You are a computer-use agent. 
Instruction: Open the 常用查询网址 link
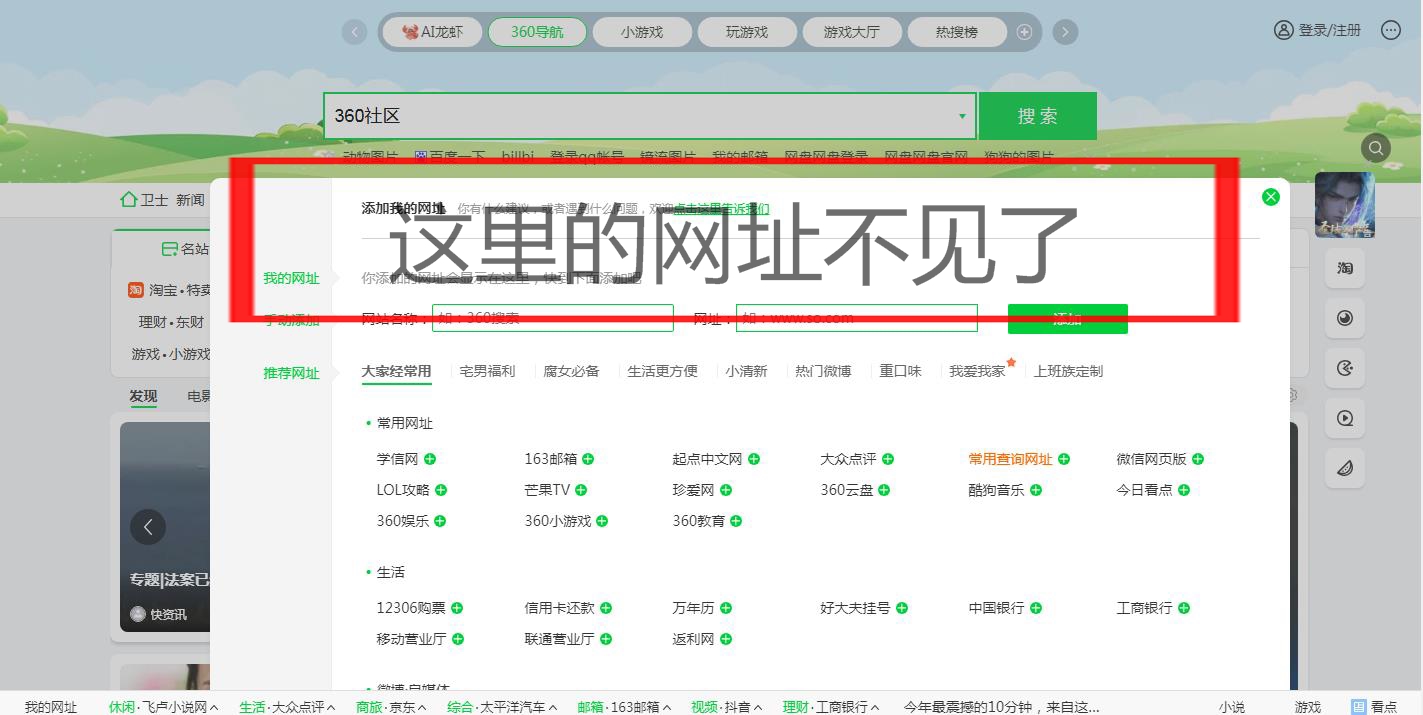pos(1010,459)
